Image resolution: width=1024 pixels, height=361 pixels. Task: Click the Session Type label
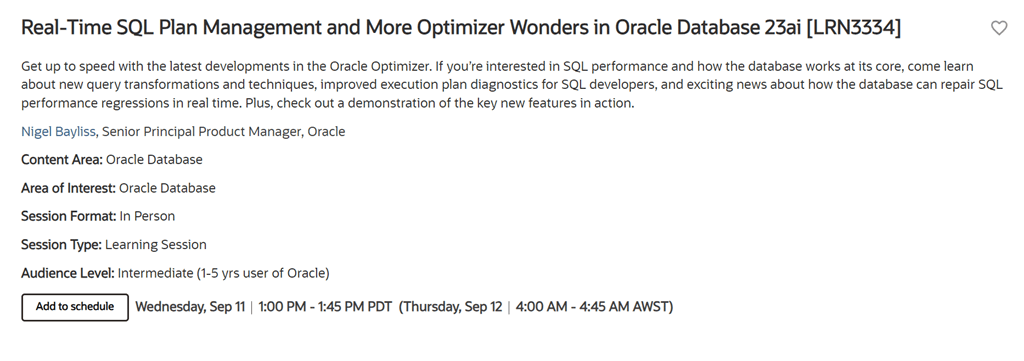coord(61,245)
